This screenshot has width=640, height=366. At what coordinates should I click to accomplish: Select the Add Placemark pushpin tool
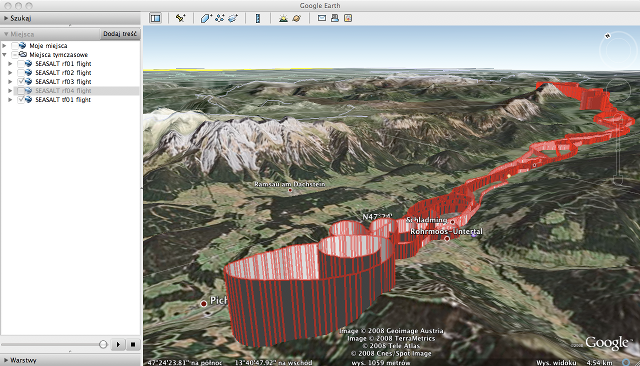(180, 18)
